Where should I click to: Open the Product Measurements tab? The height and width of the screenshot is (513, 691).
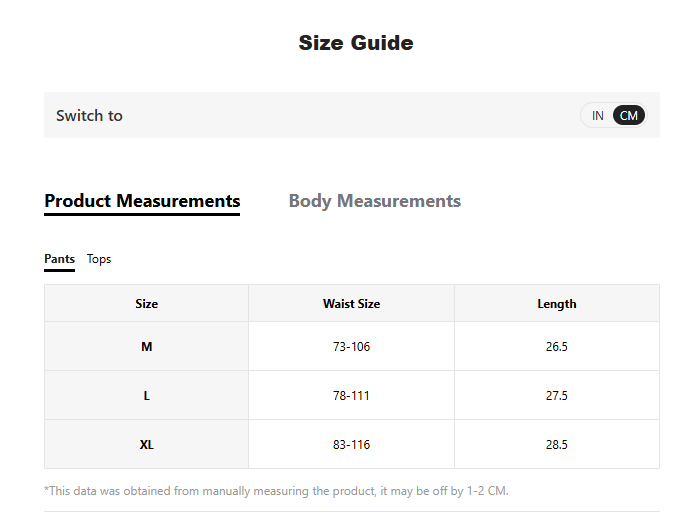pos(142,201)
